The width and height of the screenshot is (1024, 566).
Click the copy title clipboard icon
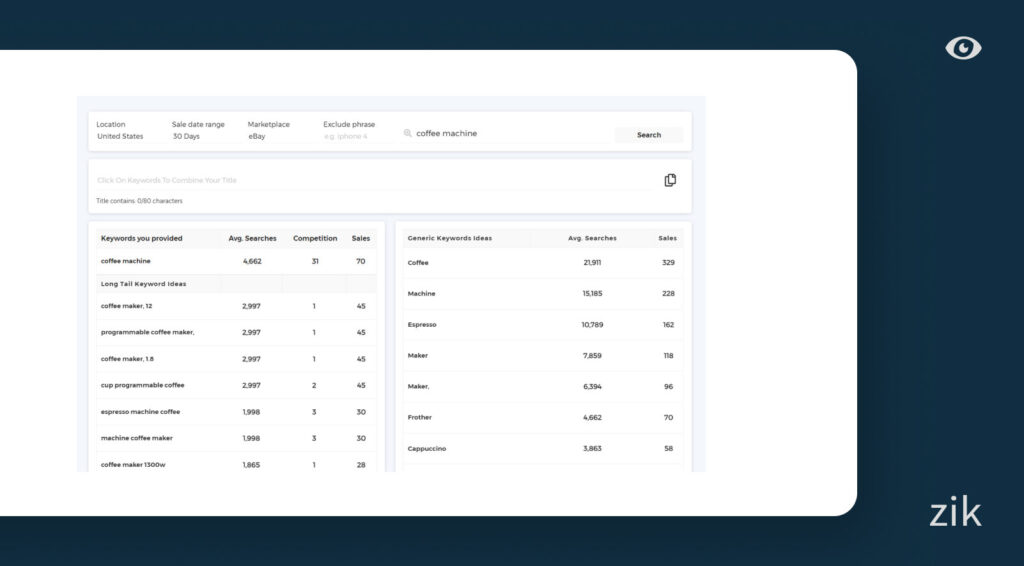670,180
